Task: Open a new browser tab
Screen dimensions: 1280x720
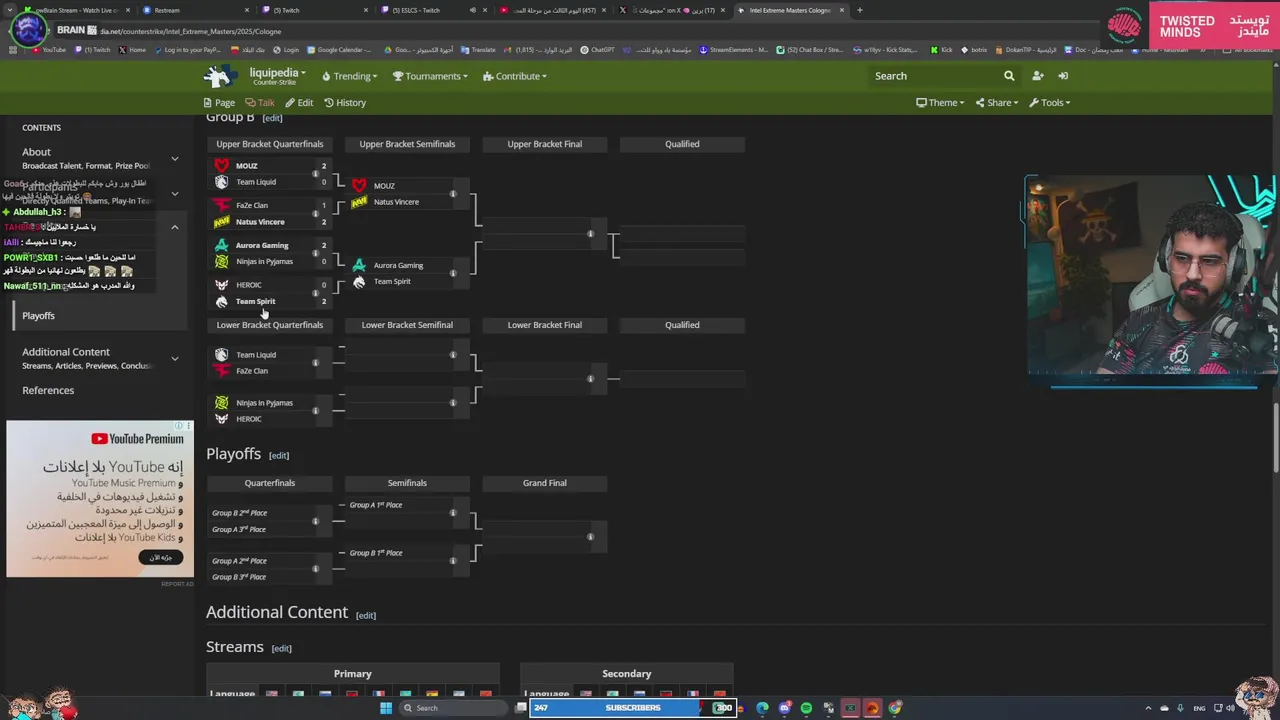Action: coord(860,10)
